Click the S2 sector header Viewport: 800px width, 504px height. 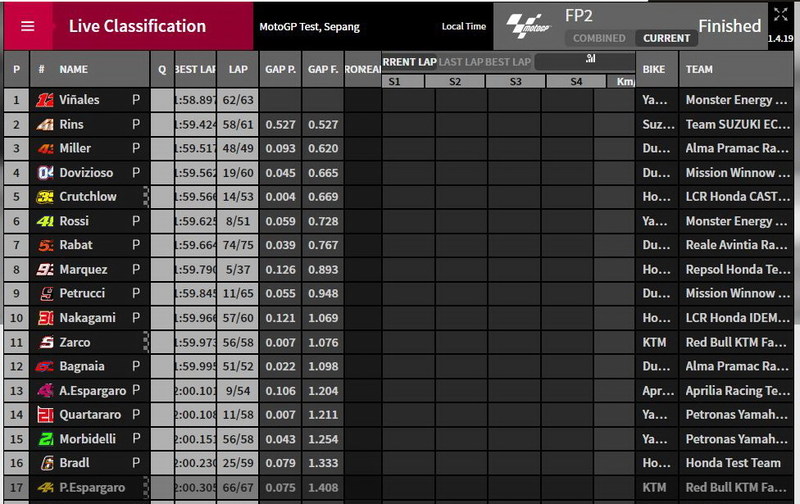click(x=455, y=82)
